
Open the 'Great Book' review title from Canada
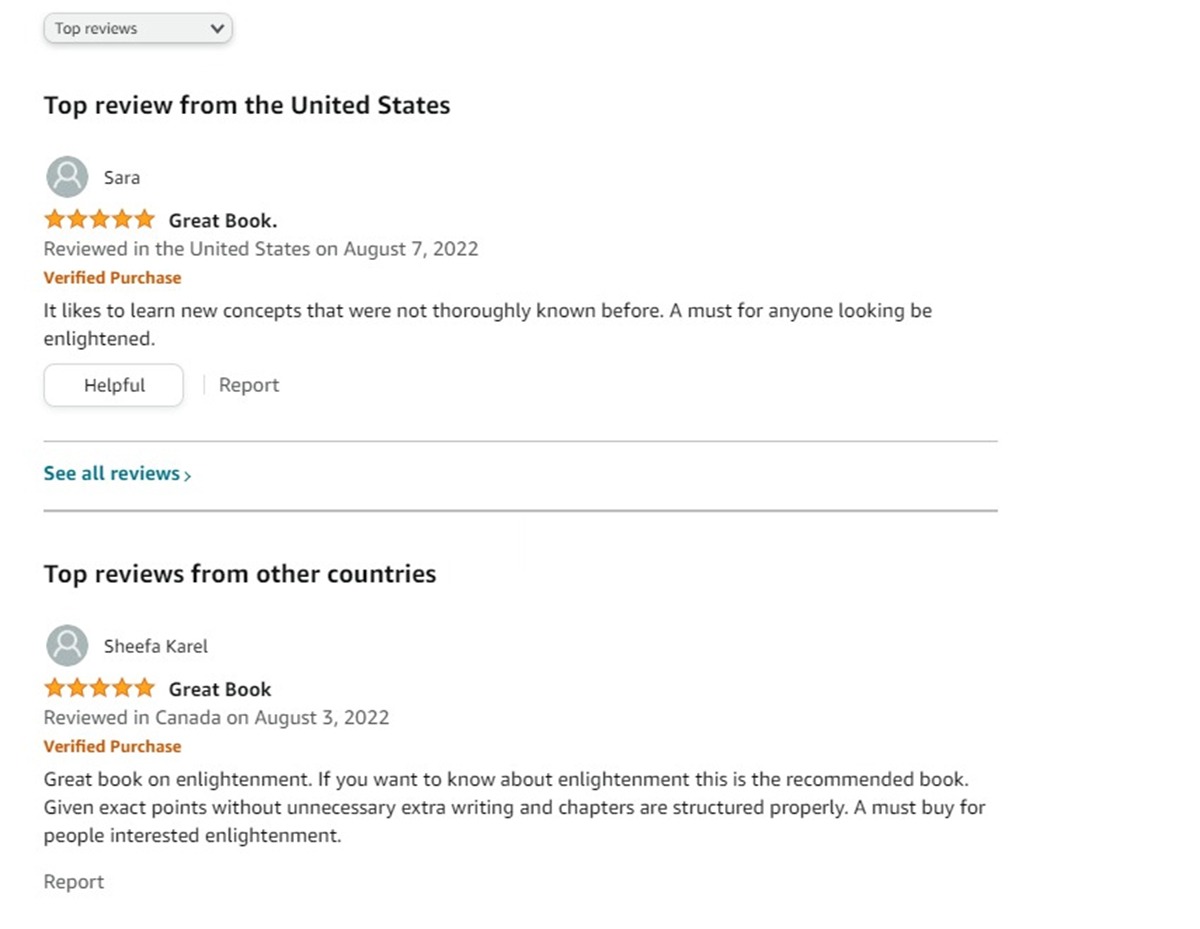pos(220,689)
